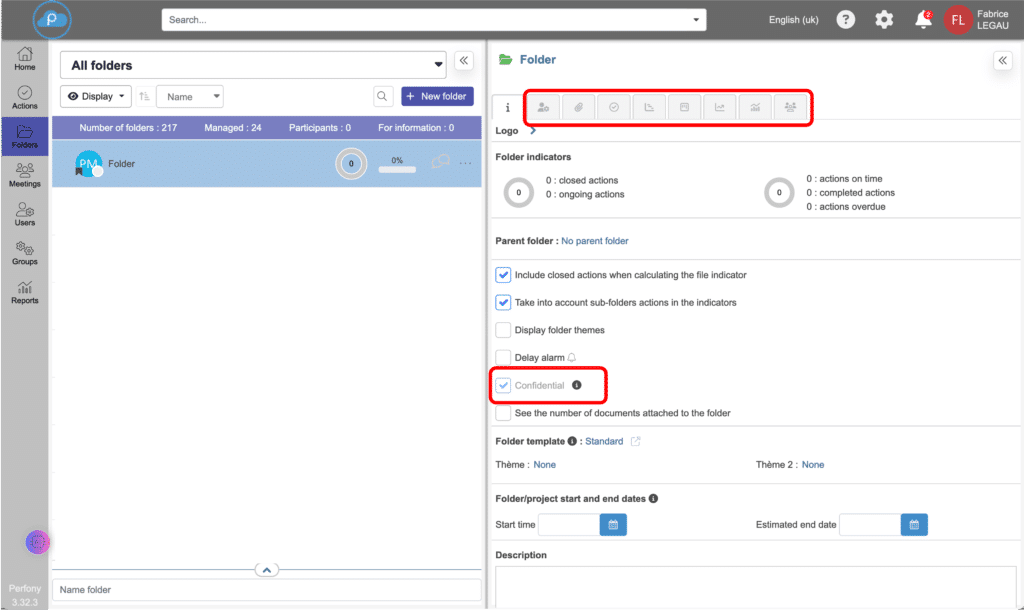
Task: Open the start time calendar picker
Action: pos(613,525)
